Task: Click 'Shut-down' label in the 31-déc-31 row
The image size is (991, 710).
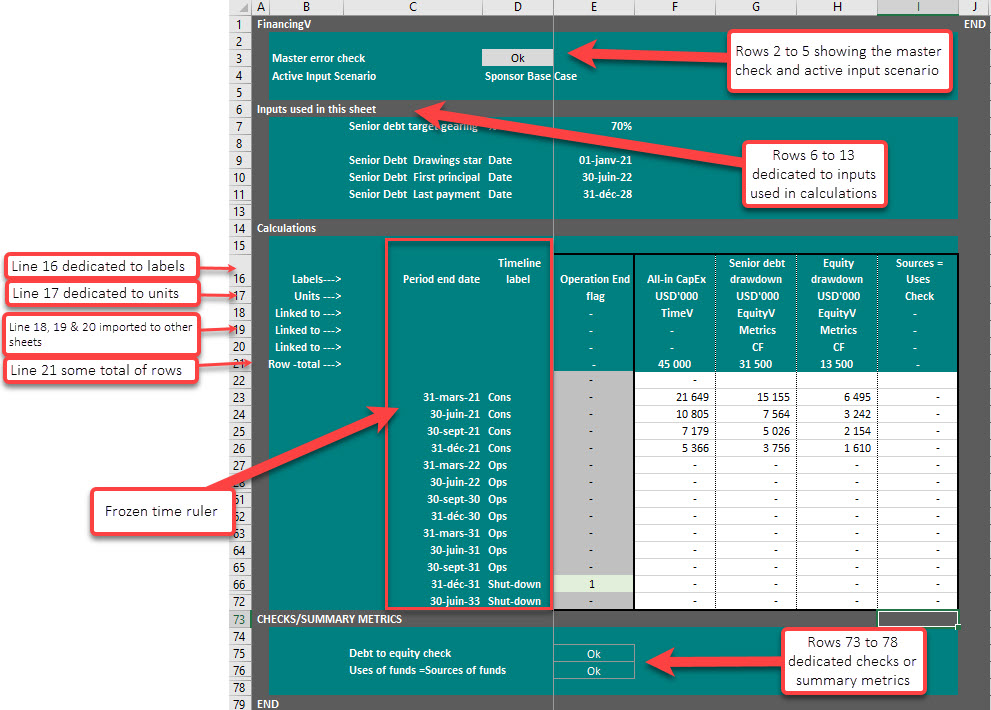Action: point(514,585)
